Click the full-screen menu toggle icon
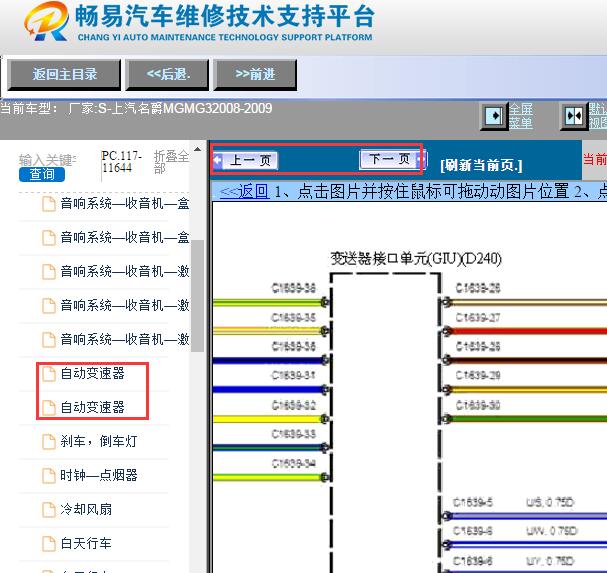The height and width of the screenshot is (573, 607). click(494, 115)
